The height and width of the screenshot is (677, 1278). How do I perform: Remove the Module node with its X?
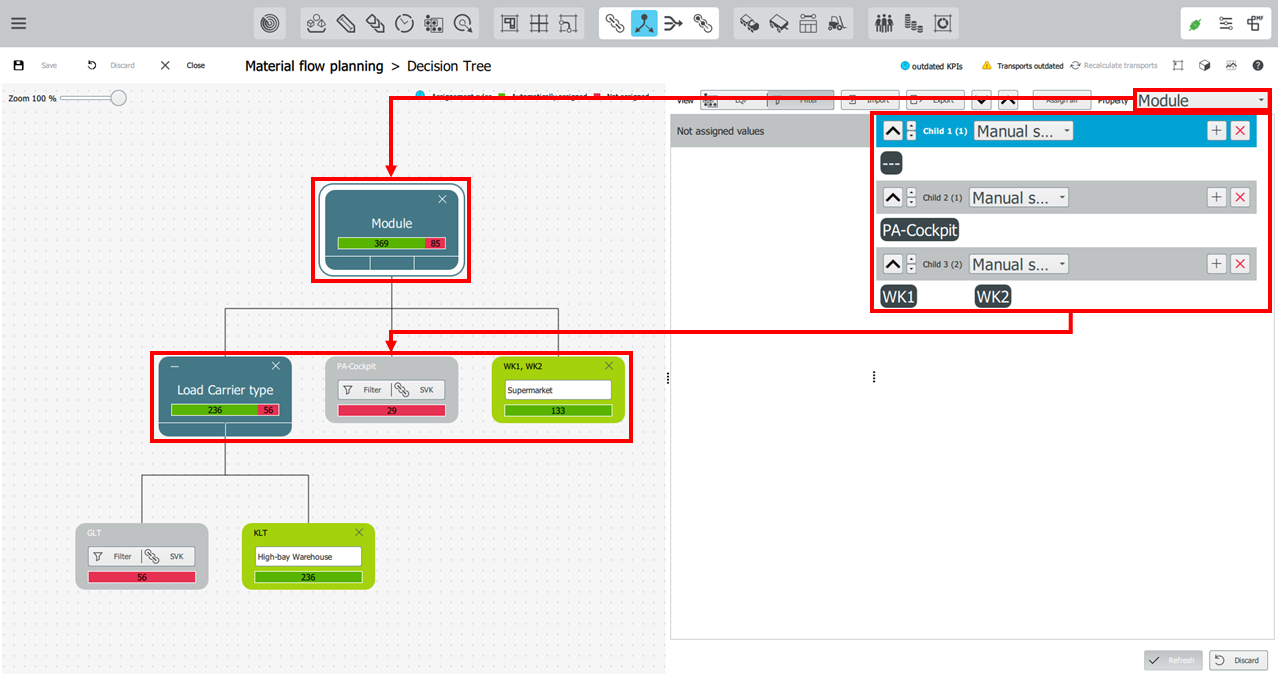point(442,199)
